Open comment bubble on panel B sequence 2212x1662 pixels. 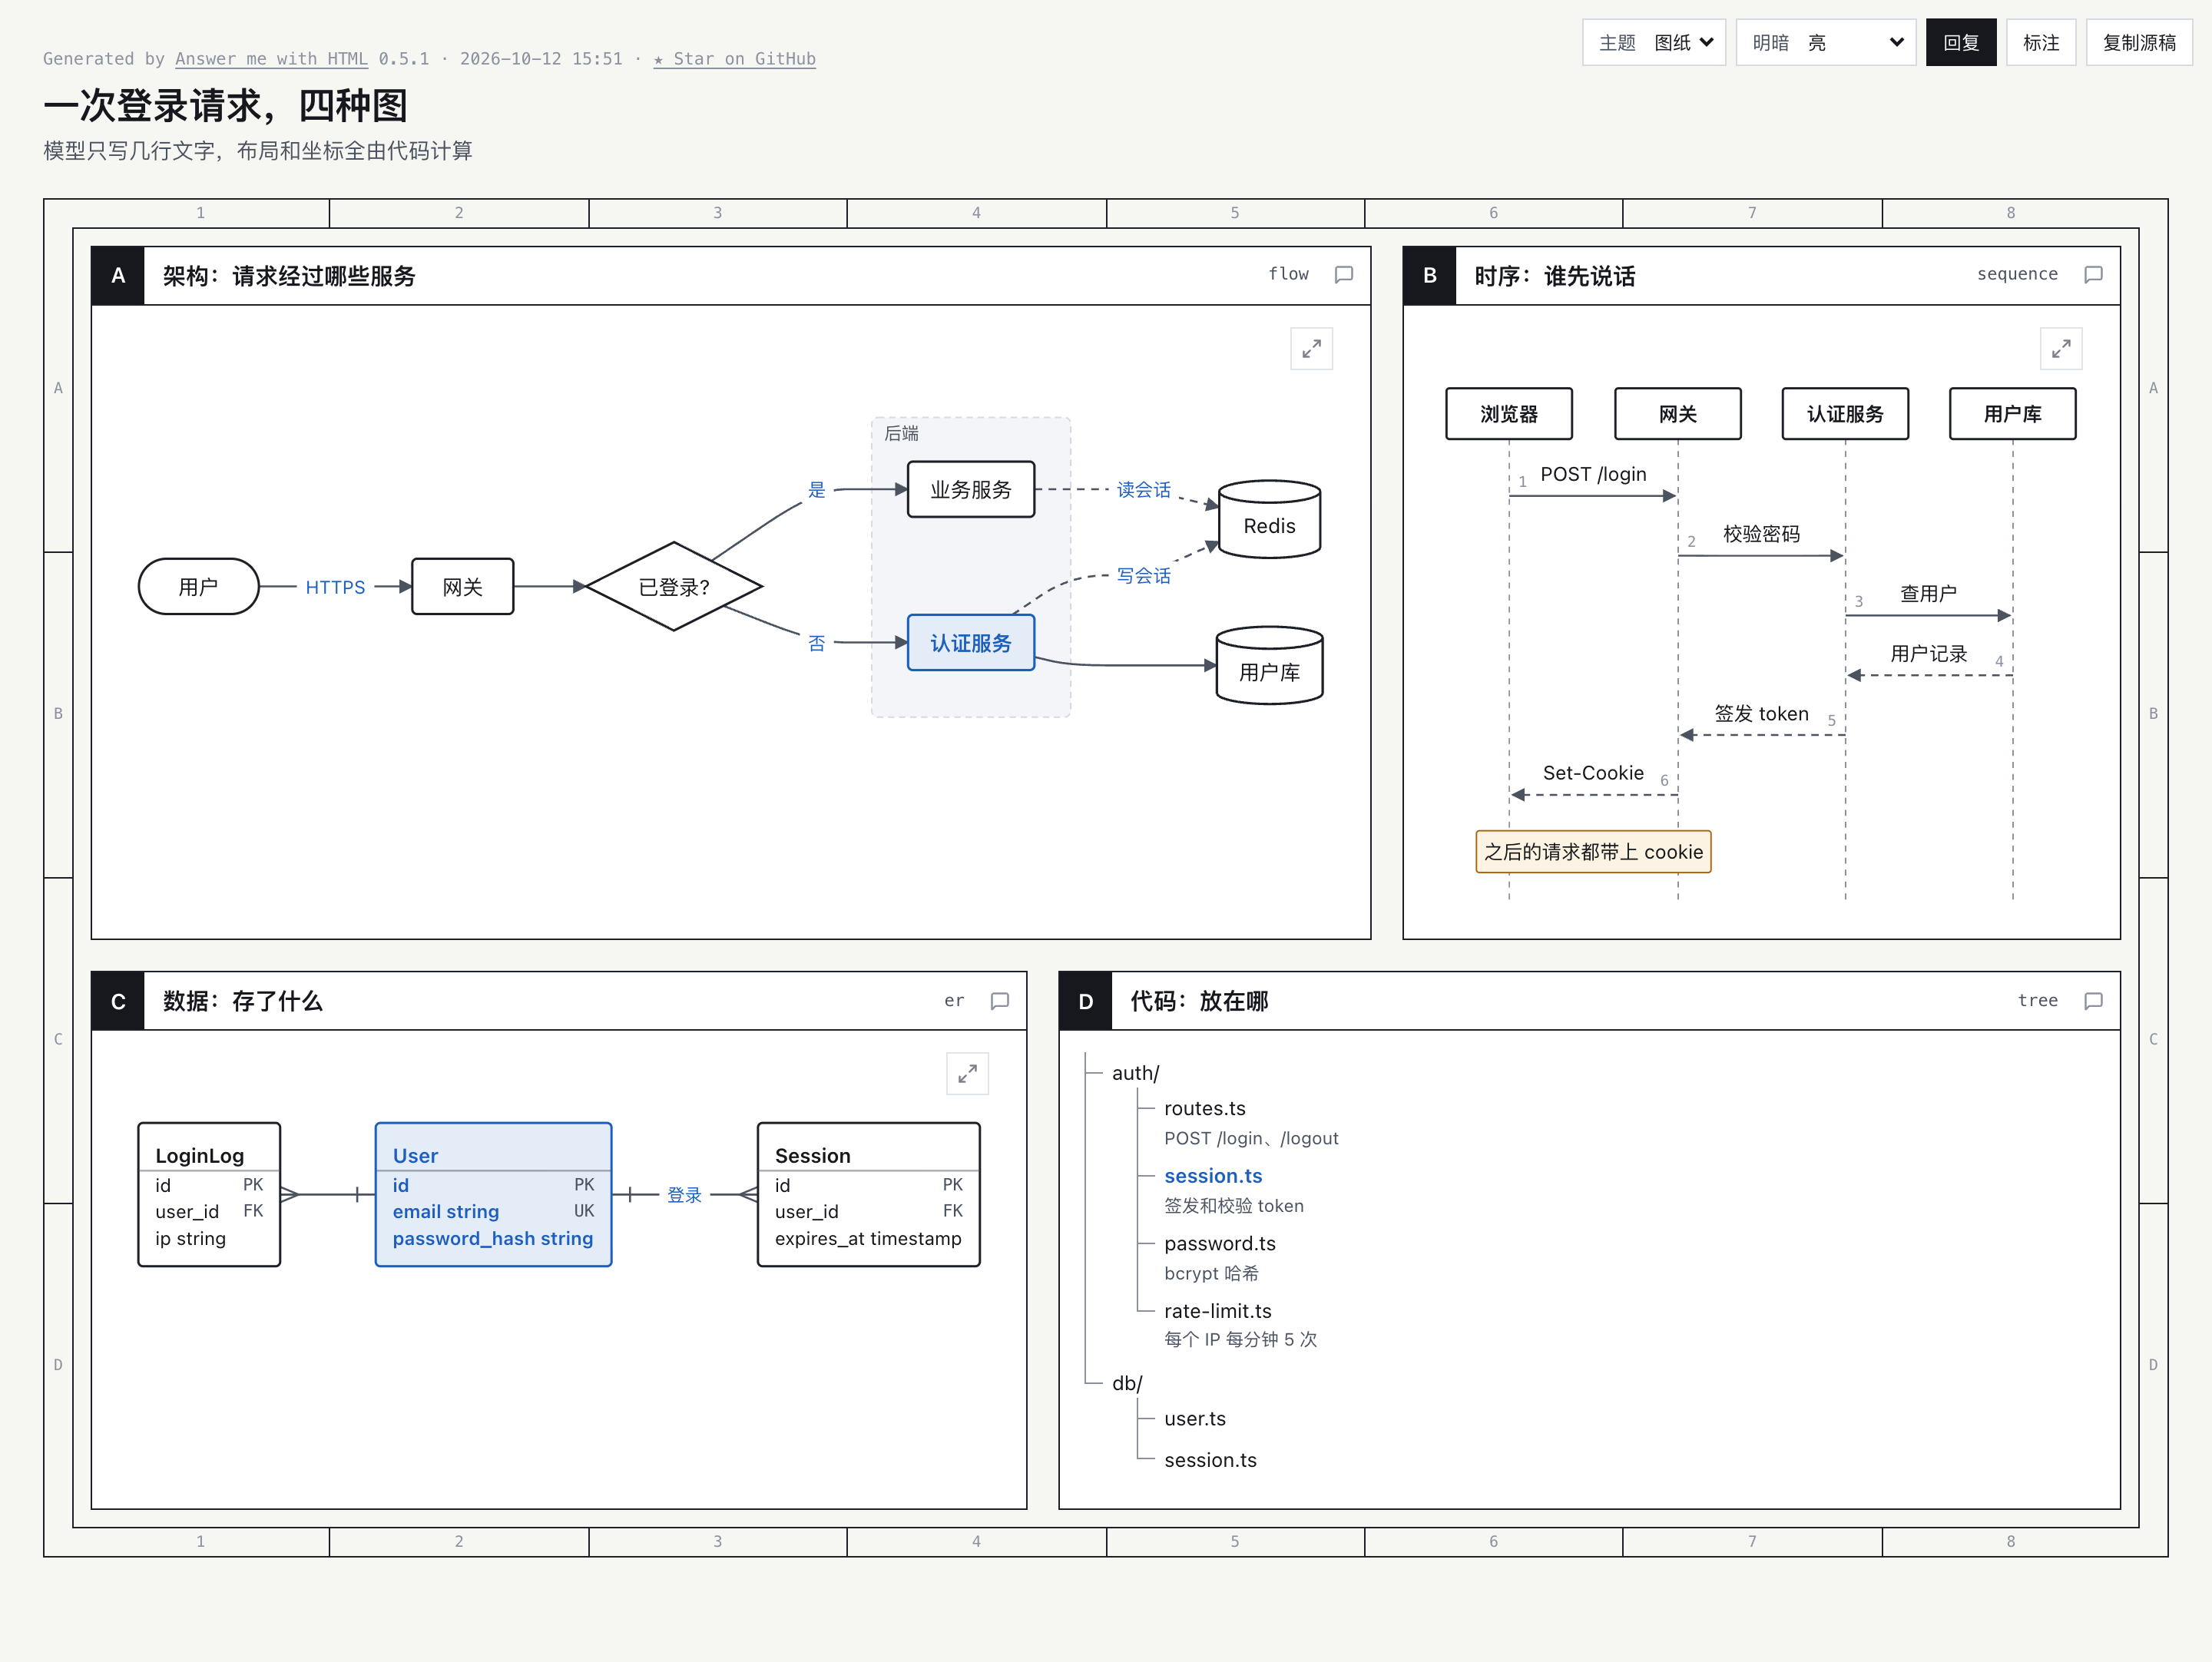pos(2093,274)
